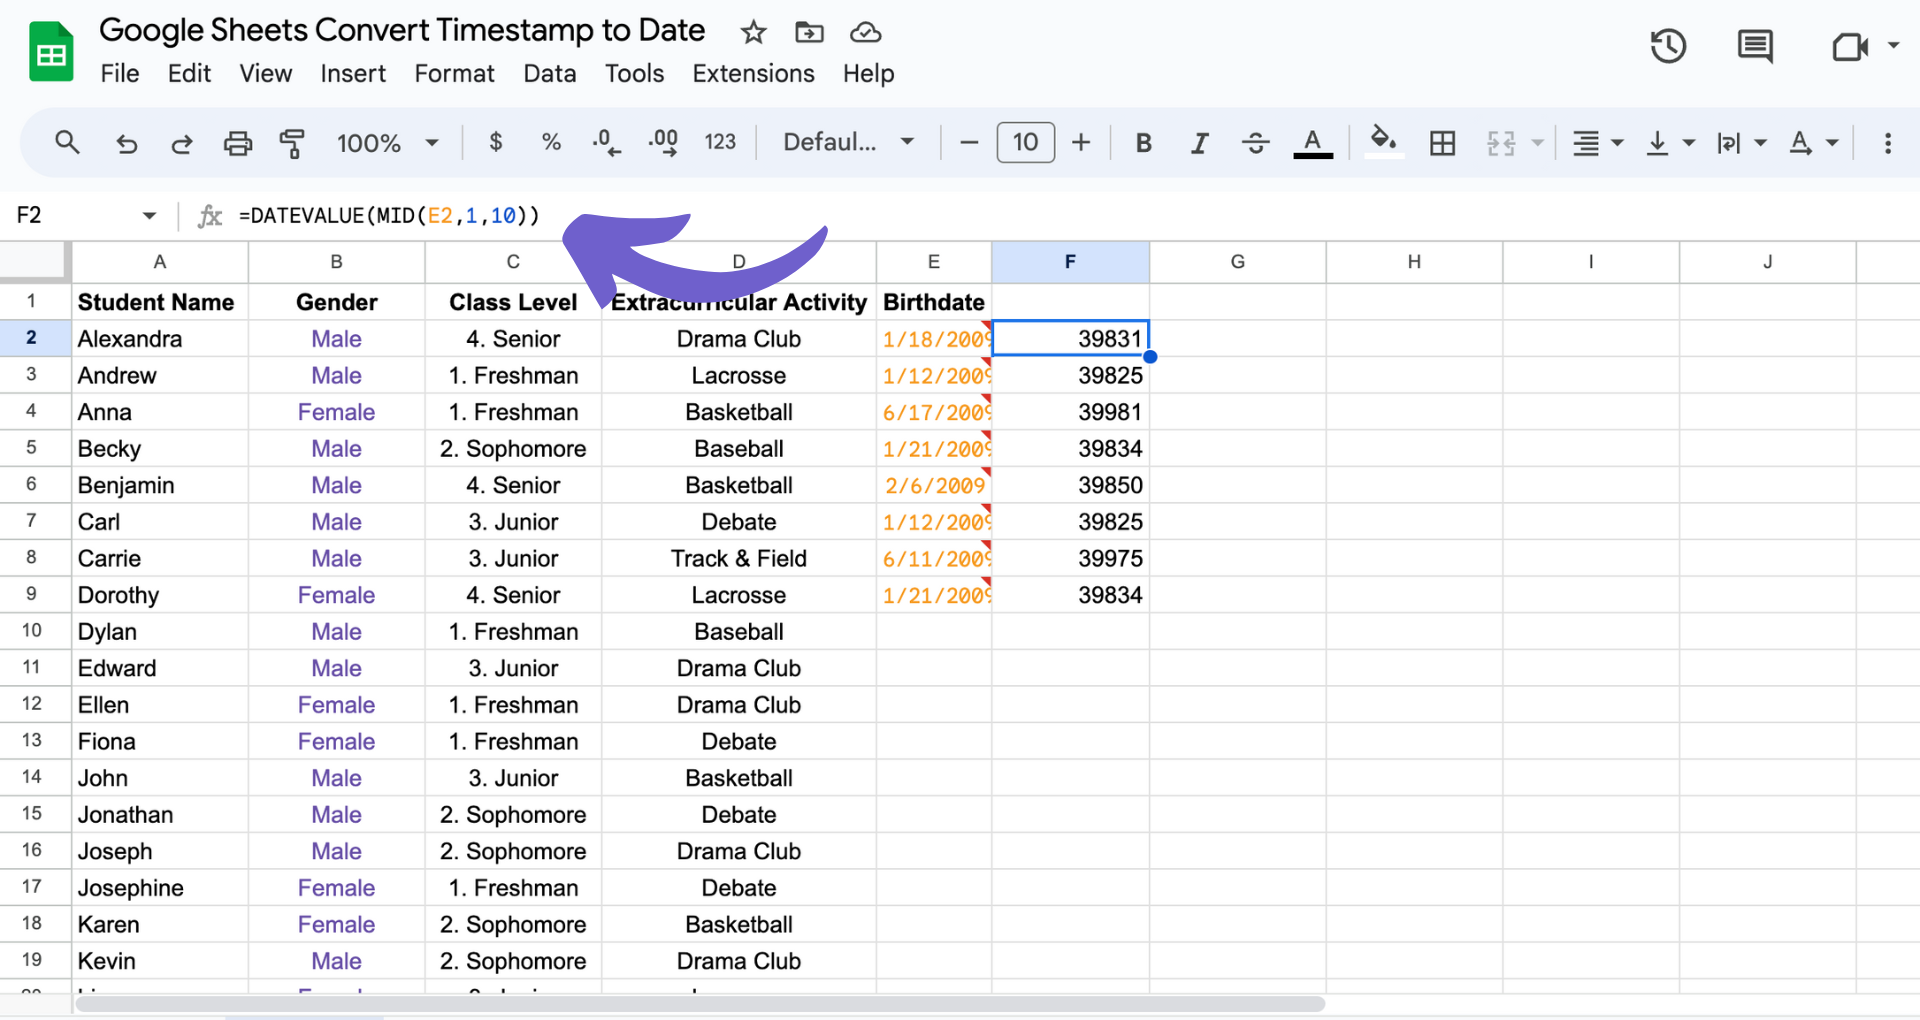Star this spreadsheet

click(752, 32)
